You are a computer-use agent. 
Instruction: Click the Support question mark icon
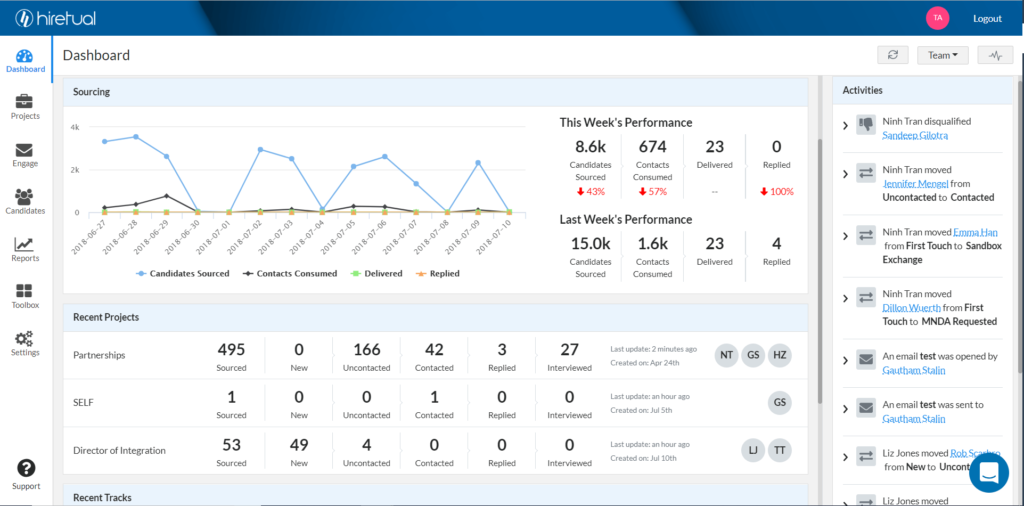click(25, 468)
